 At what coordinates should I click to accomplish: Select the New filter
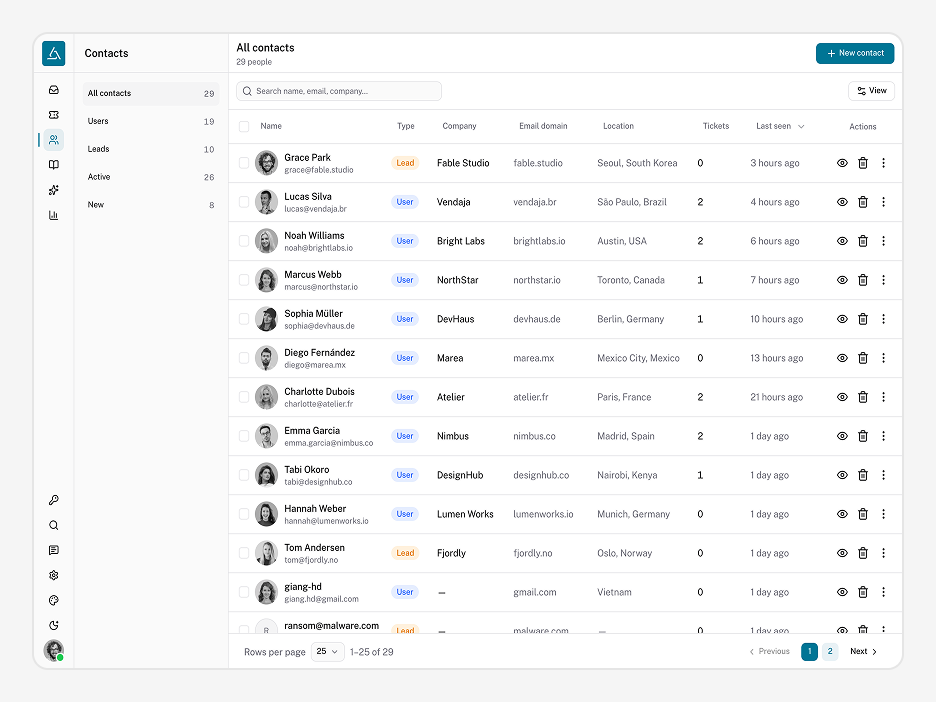point(151,205)
